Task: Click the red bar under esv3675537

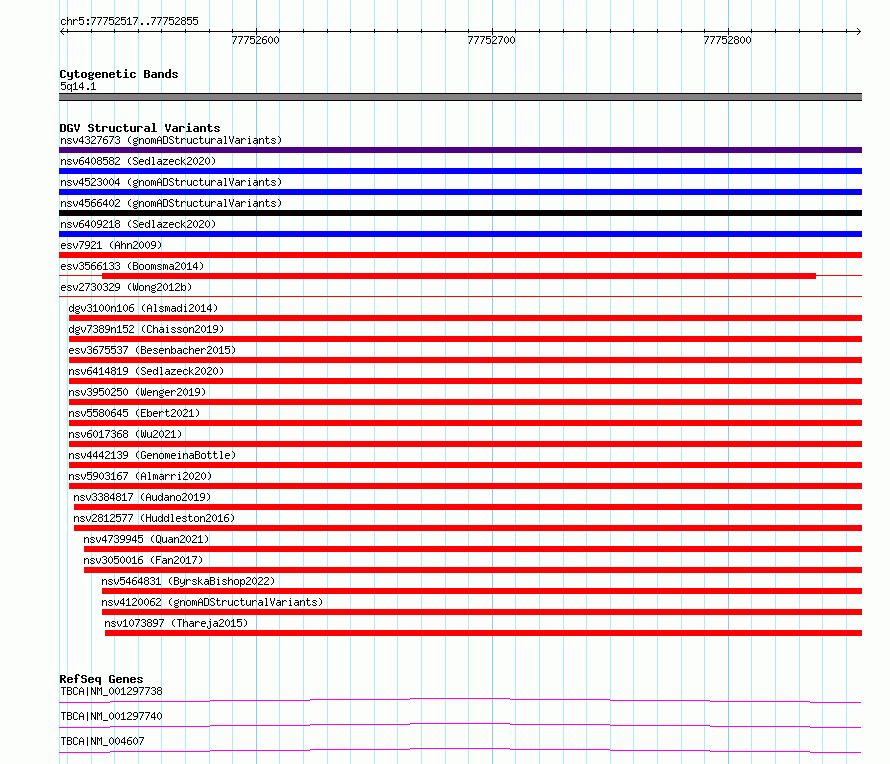Action: click(x=465, y=360)
